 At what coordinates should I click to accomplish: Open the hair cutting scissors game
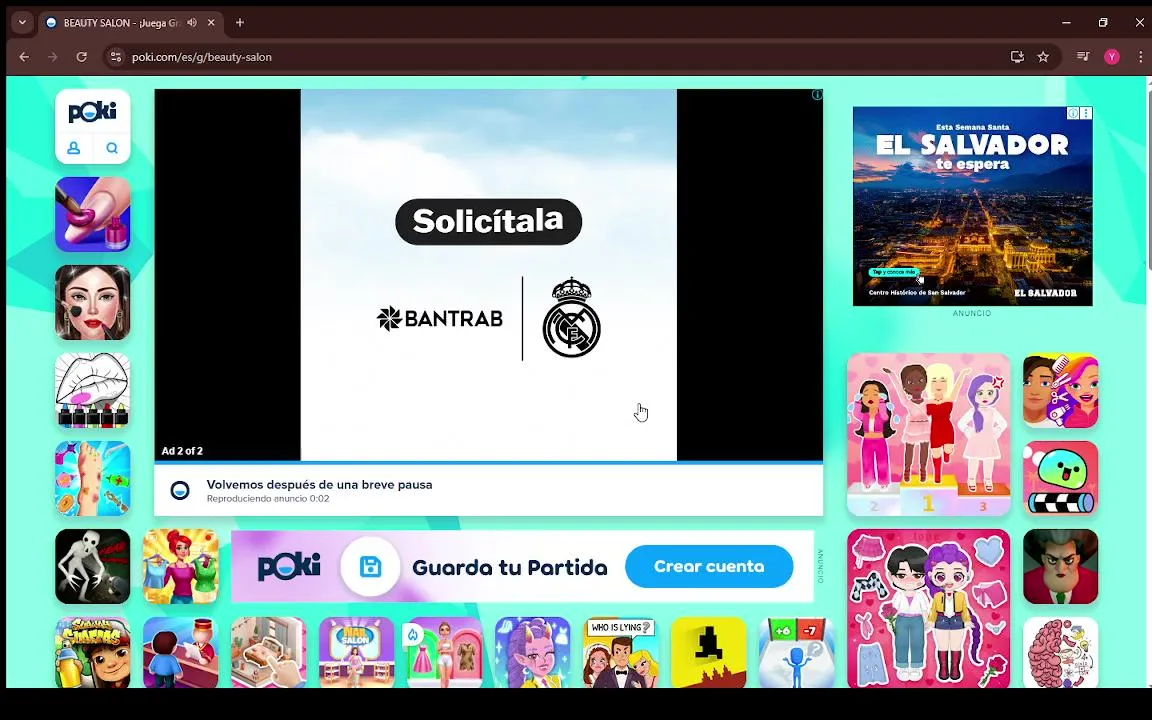pyautogui.click(x=1061, y=390)
